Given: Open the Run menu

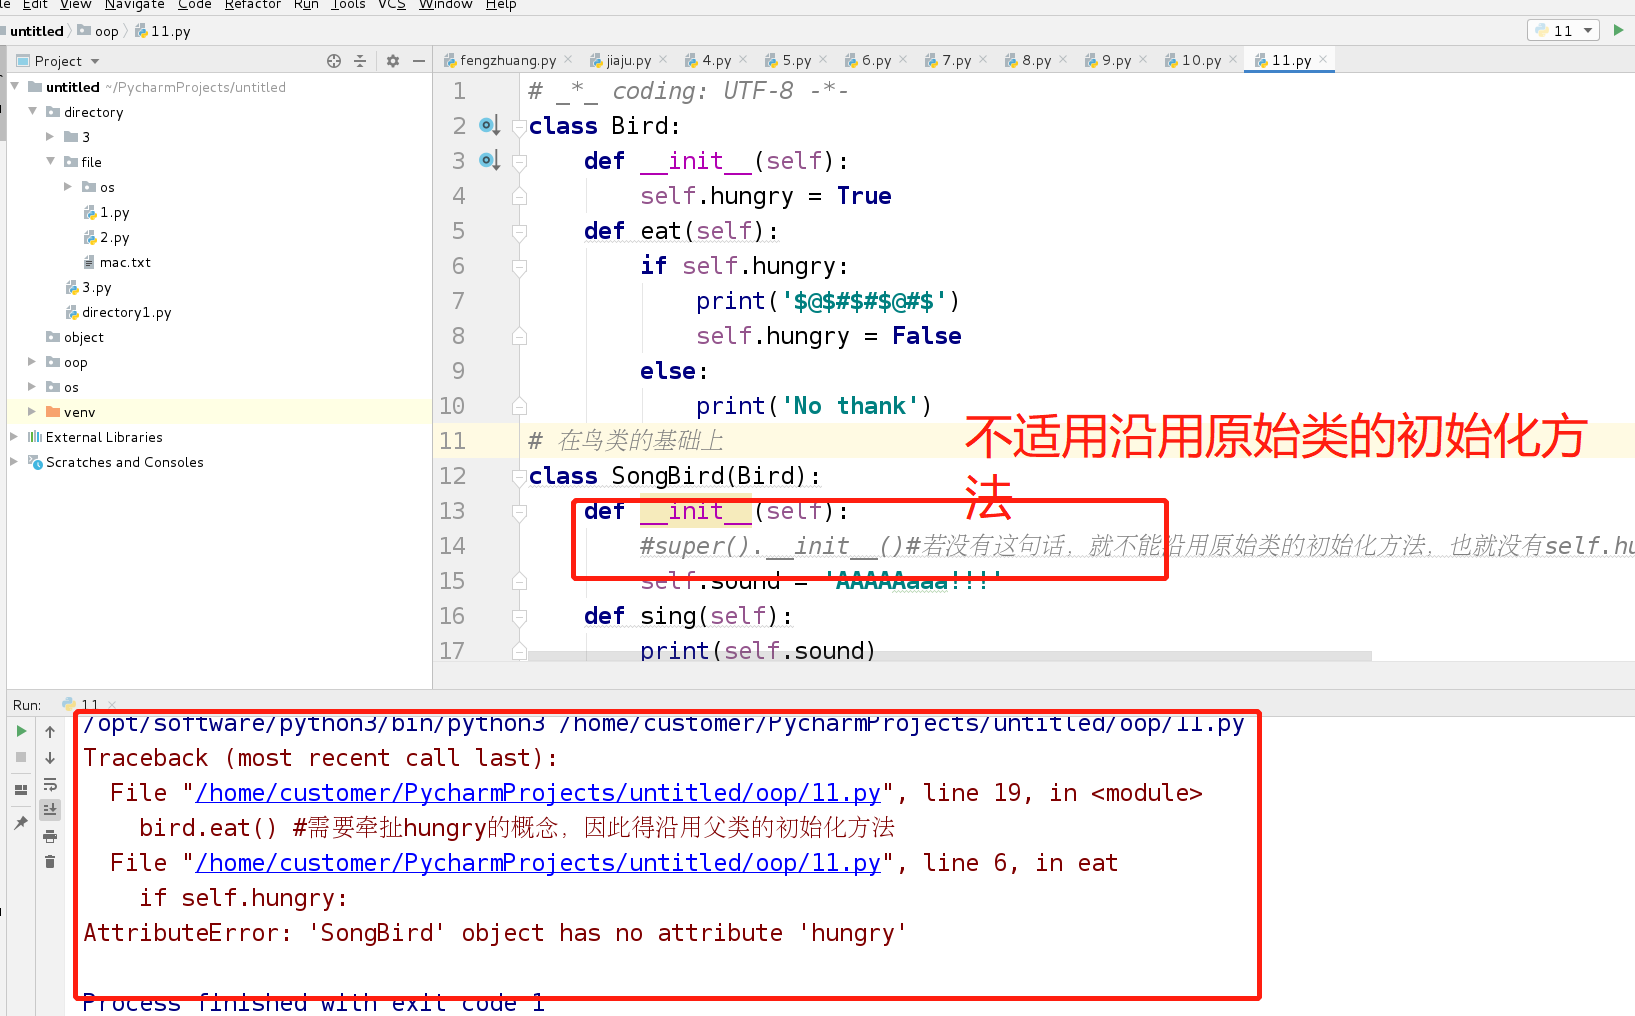Looking at the screenshot, I should tap(306, 5).
